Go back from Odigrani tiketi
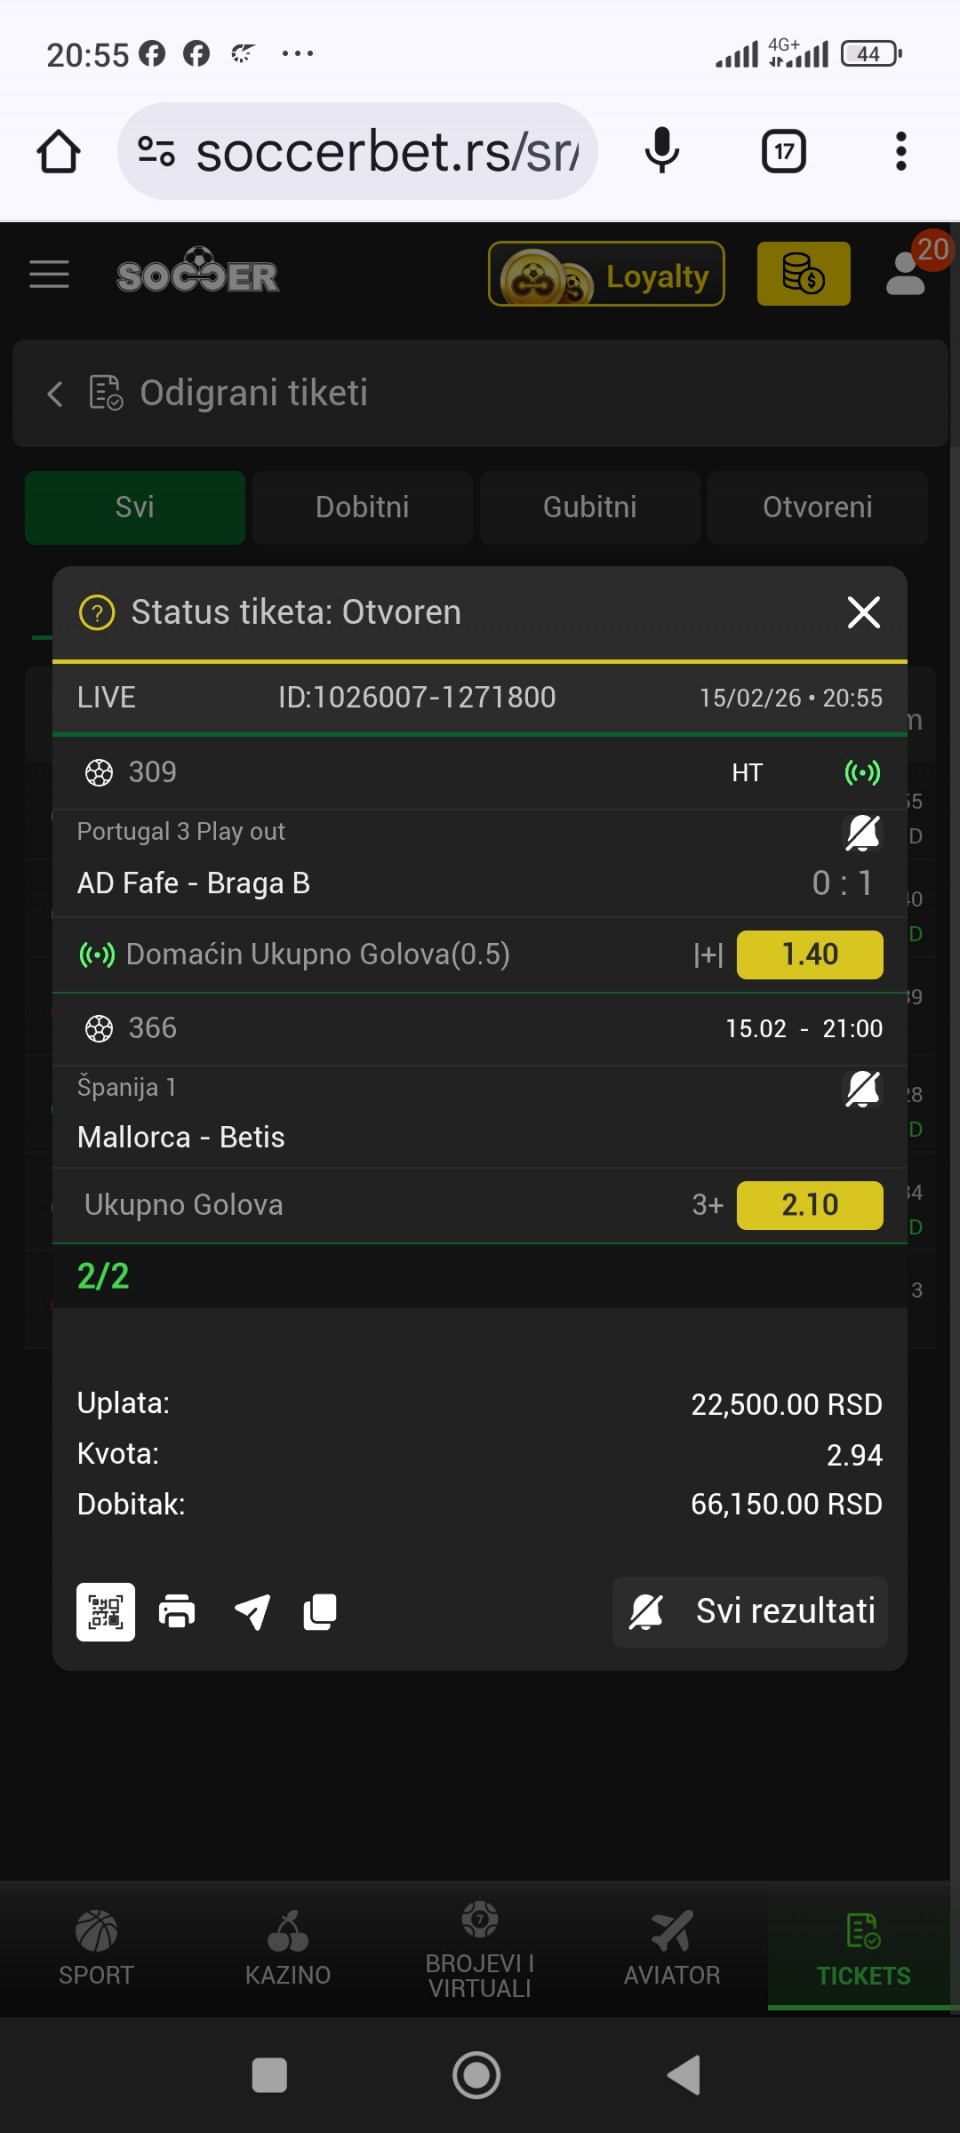The height and width of the screenshot is (2133, 960). (55, 394)
